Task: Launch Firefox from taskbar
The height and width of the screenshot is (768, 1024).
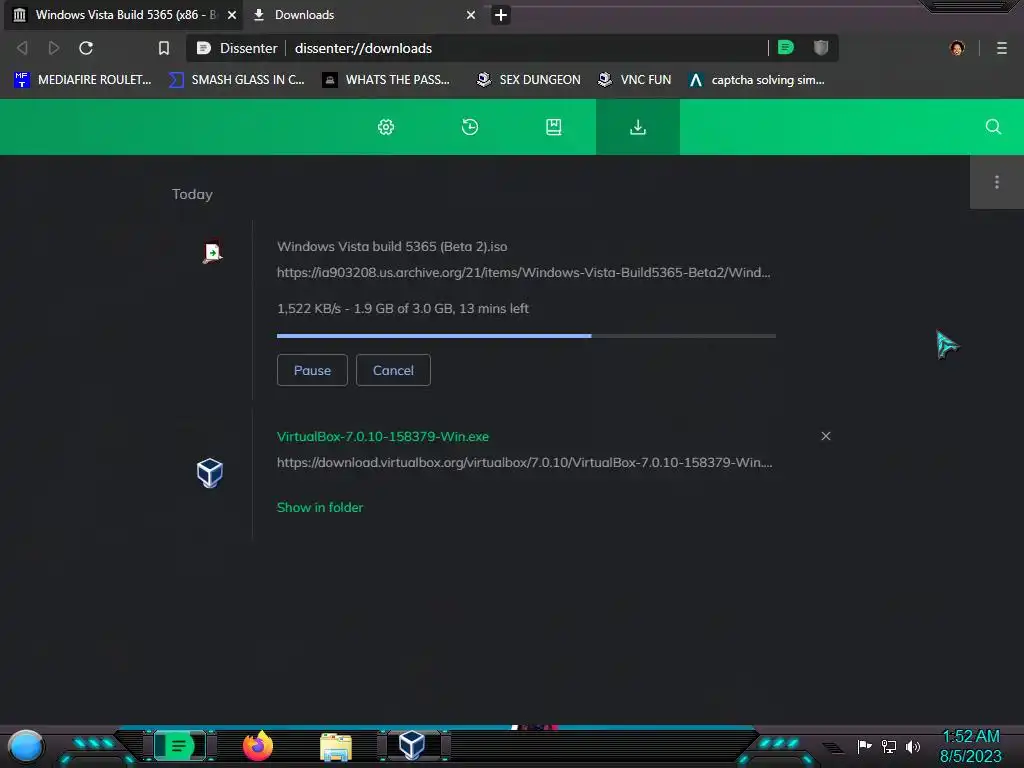Action: coord(258,746)
